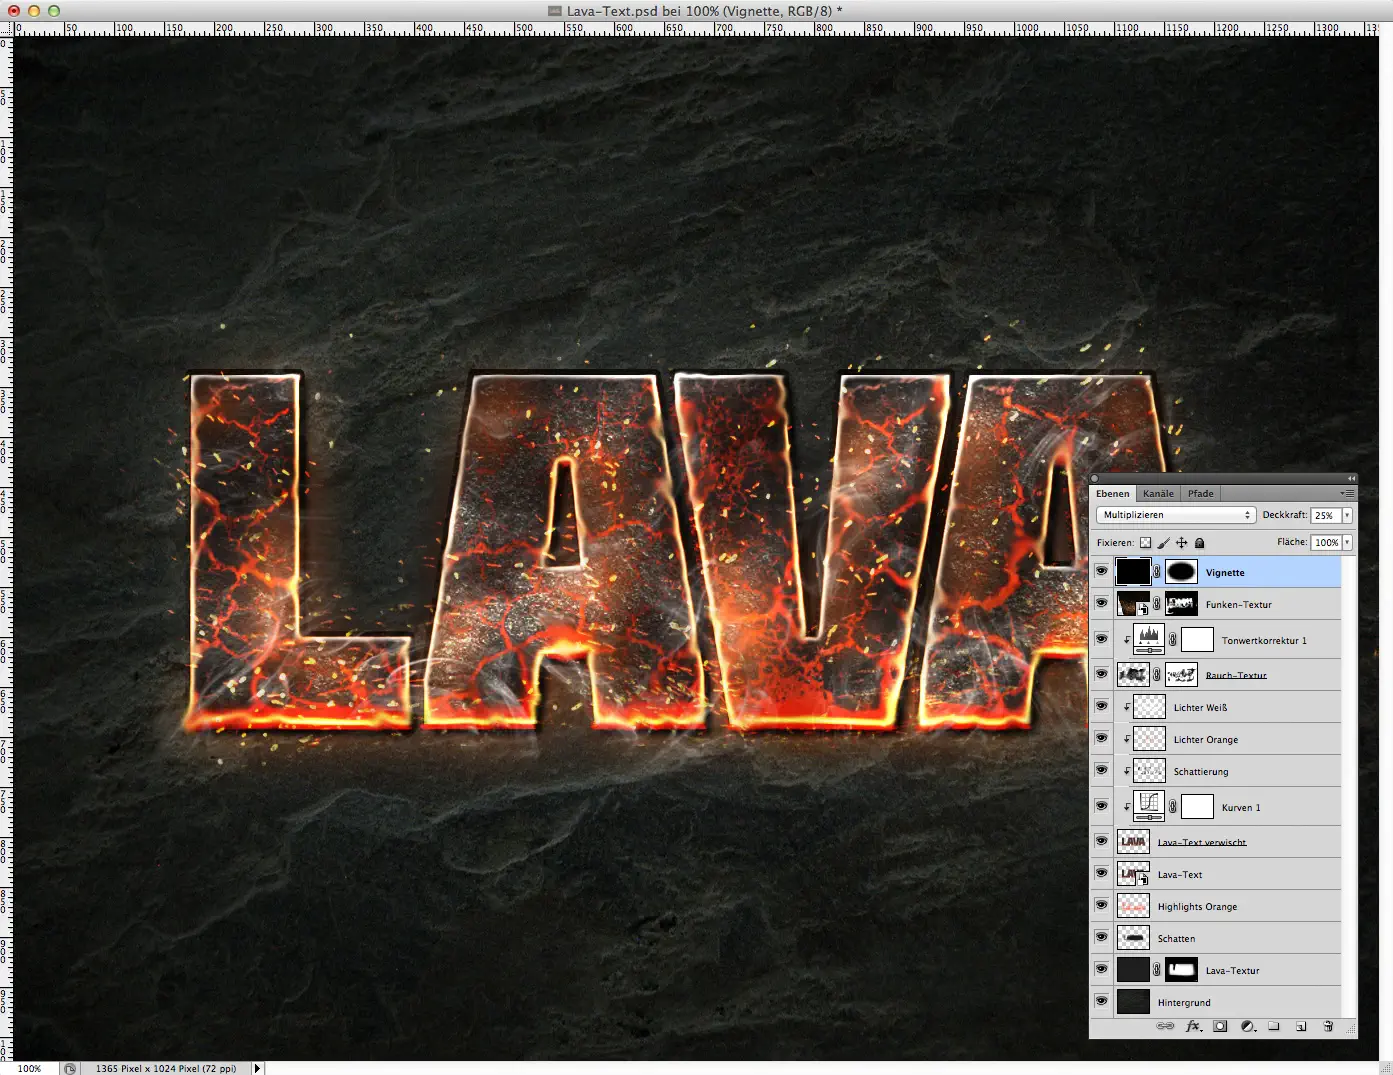Create a new layer with the icon
This screenshot has height=1075, width=1393.
coord(1301,1026)
